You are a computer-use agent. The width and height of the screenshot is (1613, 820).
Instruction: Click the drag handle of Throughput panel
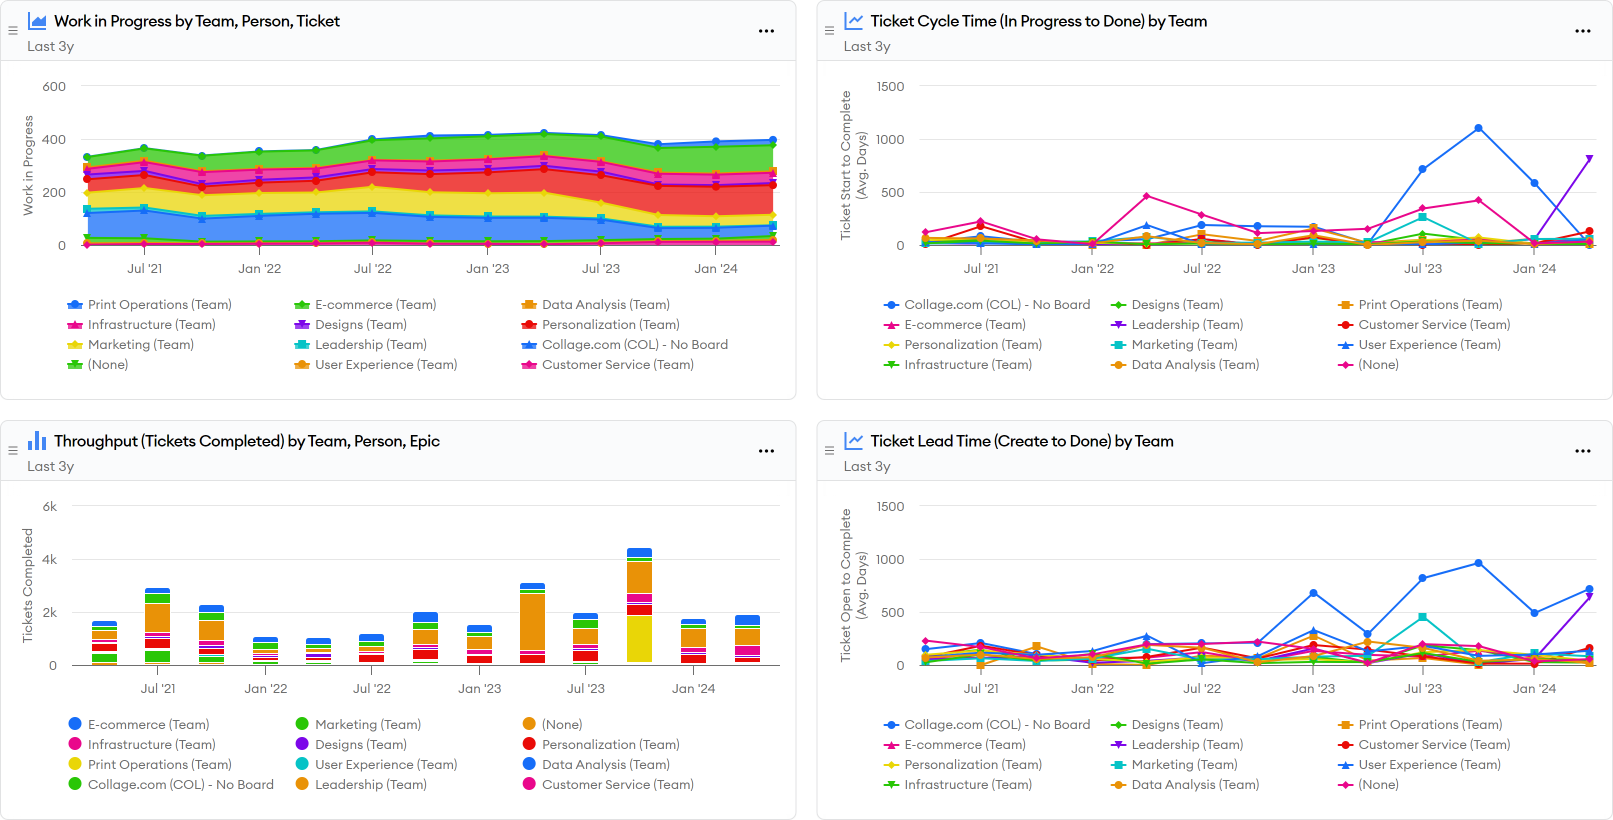tap(13, 451)
